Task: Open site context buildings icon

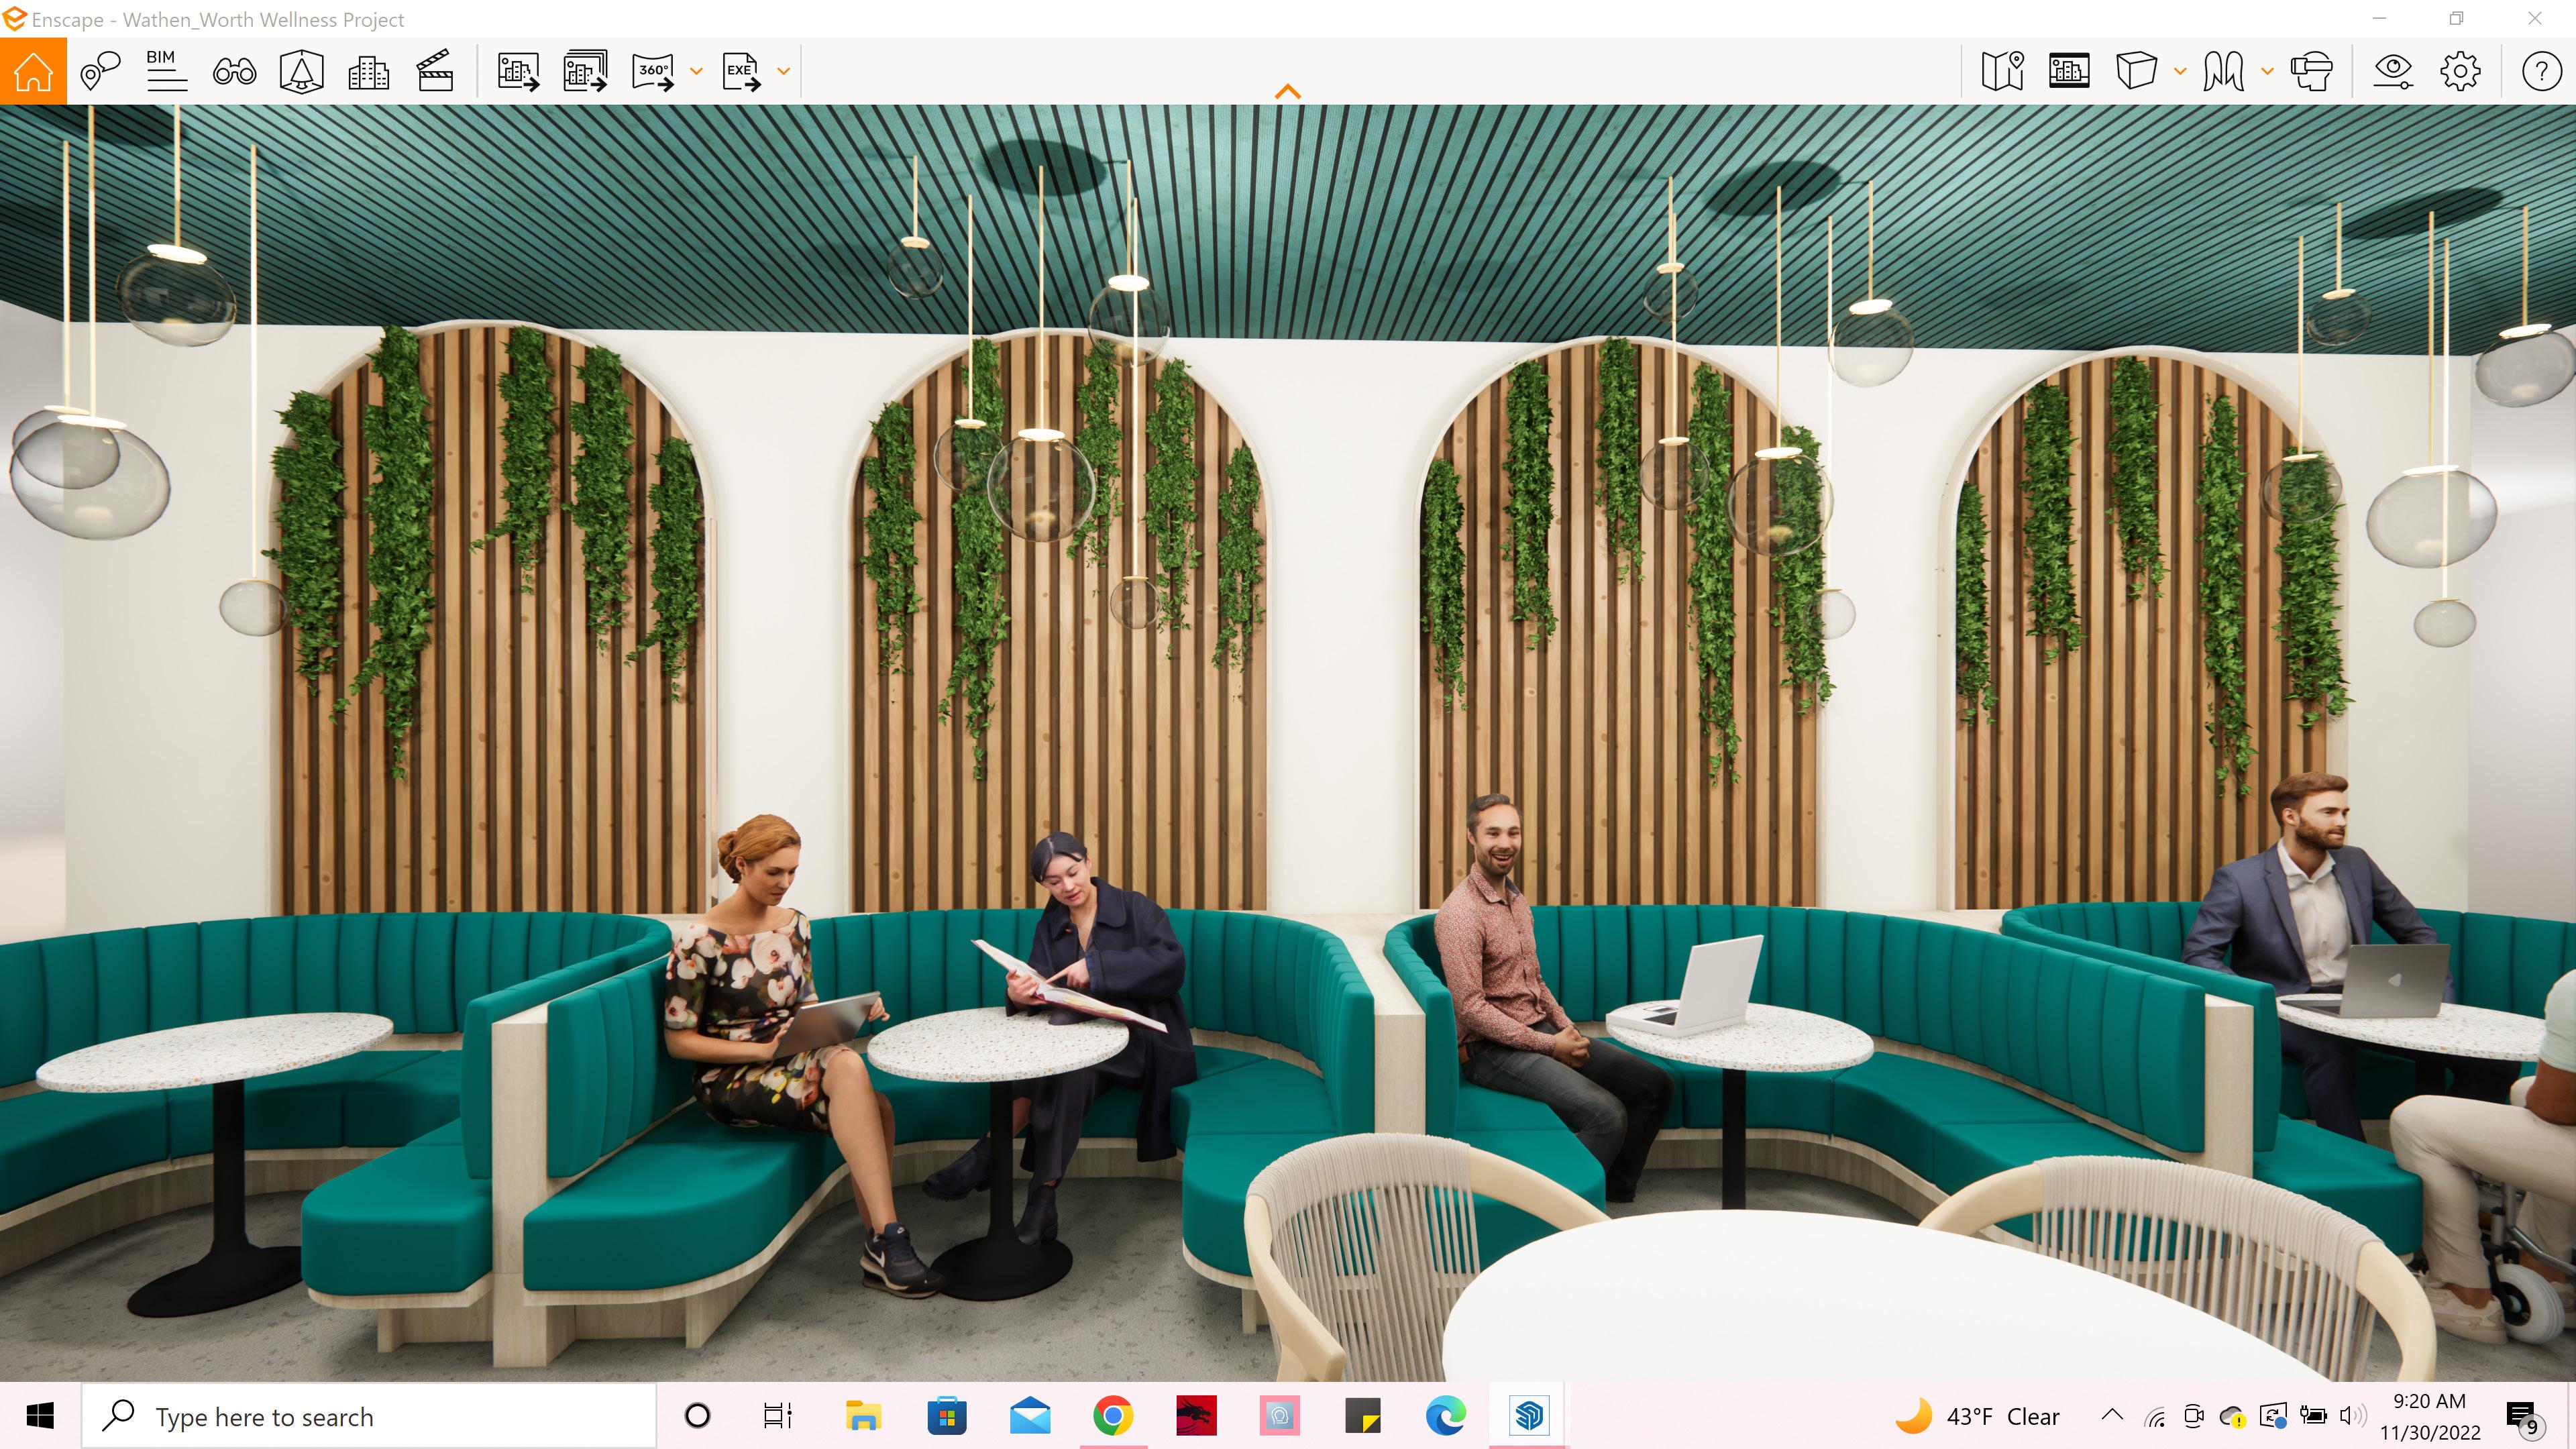Action: point(368,72)
